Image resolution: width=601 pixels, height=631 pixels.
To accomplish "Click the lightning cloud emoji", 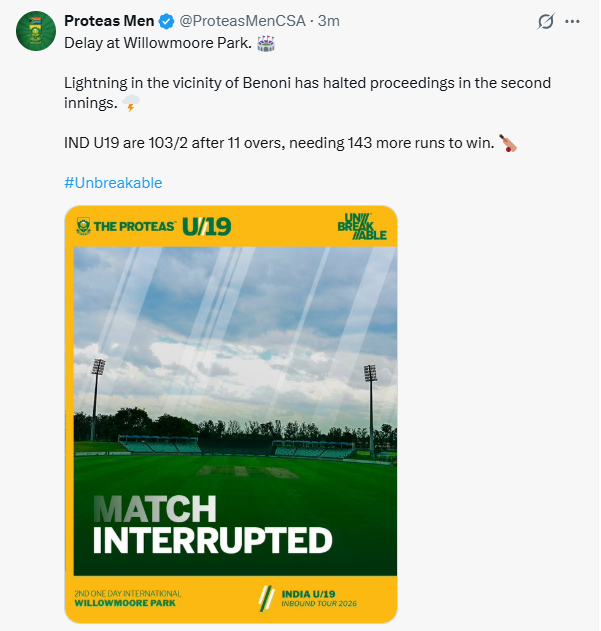I will [x=131, y=104].
